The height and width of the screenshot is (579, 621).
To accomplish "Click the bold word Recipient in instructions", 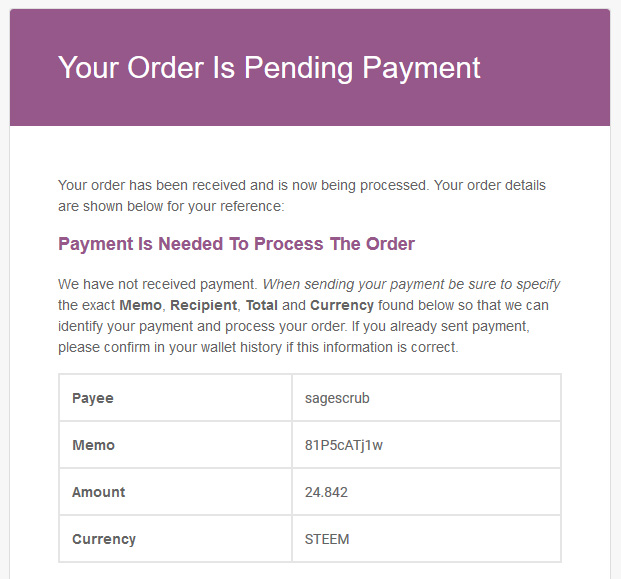I will click(203, 305).
